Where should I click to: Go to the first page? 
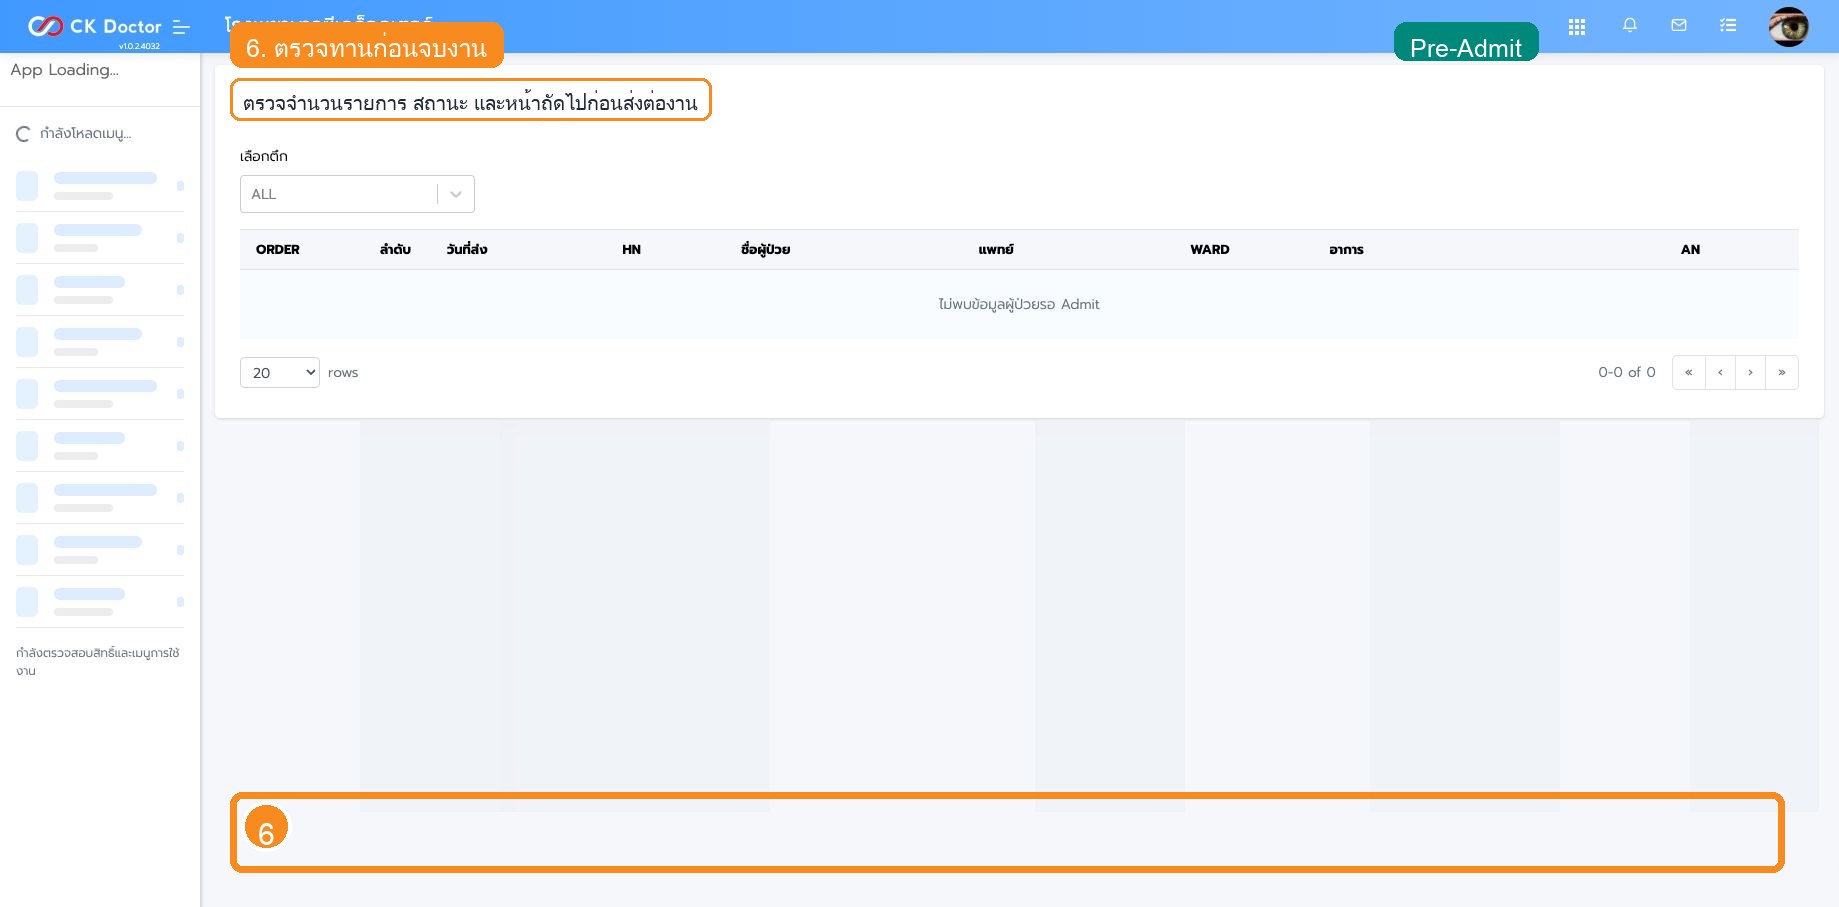point(1688,372)
